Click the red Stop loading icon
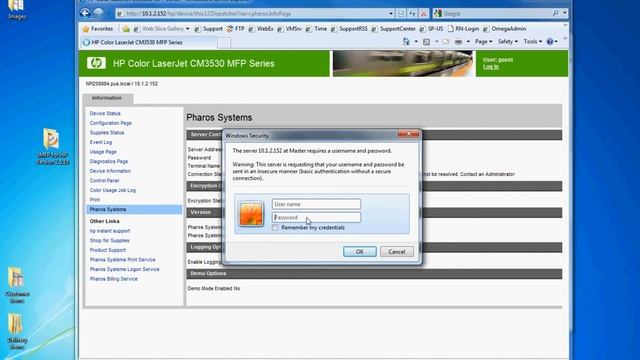 [424, 13]
